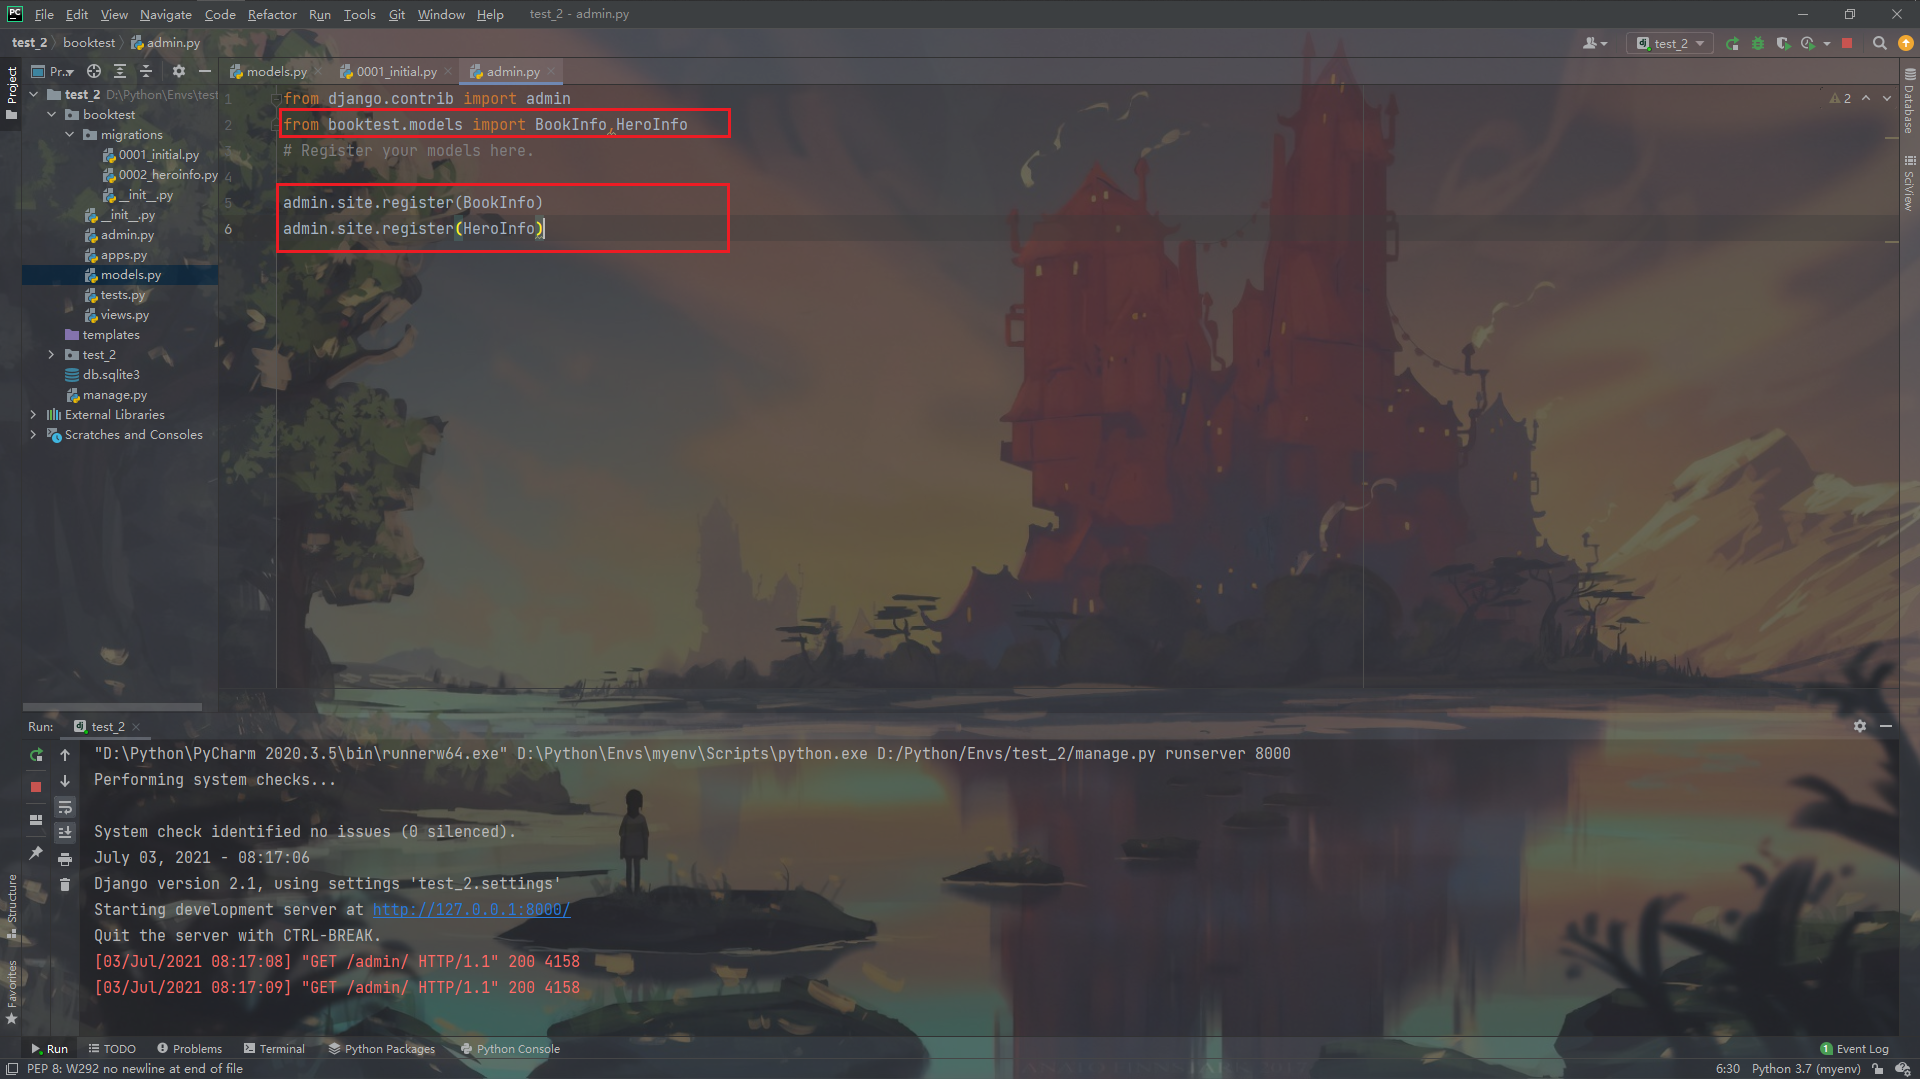The width and height of the screenshot is (1920, 1079).
Task: Rerun test_2 from the top toolbar
Action: [1733, 43]
